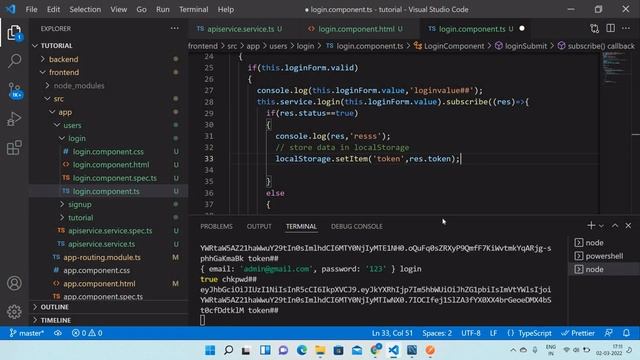Viewport: 640px width, 360px height.
Task: Open app.component.html in explorer
Action: coord(99,284)
